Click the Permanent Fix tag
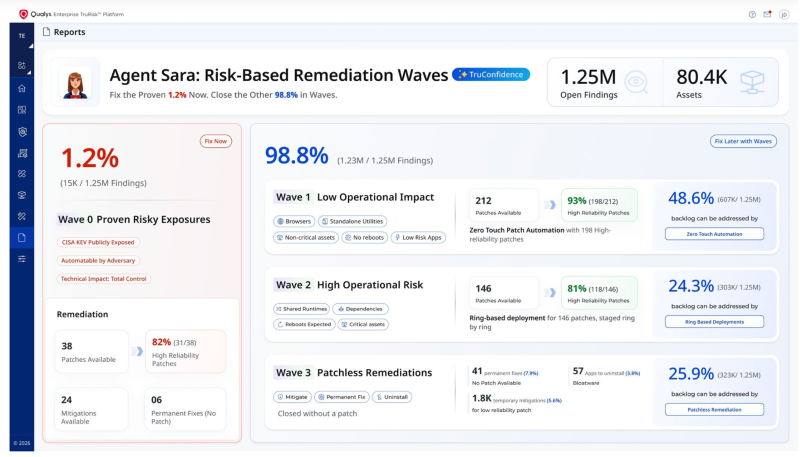Viewport: 800px width, 457px height. pos(342,397)
